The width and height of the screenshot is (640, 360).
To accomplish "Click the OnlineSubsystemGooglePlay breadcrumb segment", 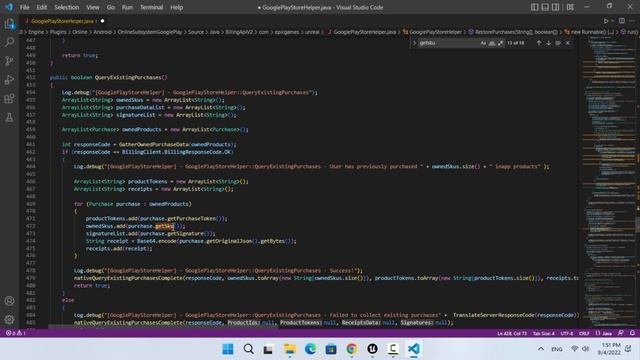I will [150, 32].
